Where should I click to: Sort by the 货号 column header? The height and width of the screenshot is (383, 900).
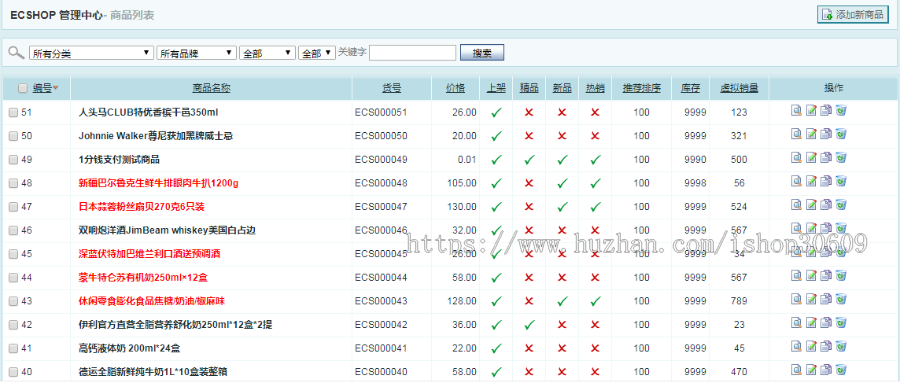click(391, 88)
